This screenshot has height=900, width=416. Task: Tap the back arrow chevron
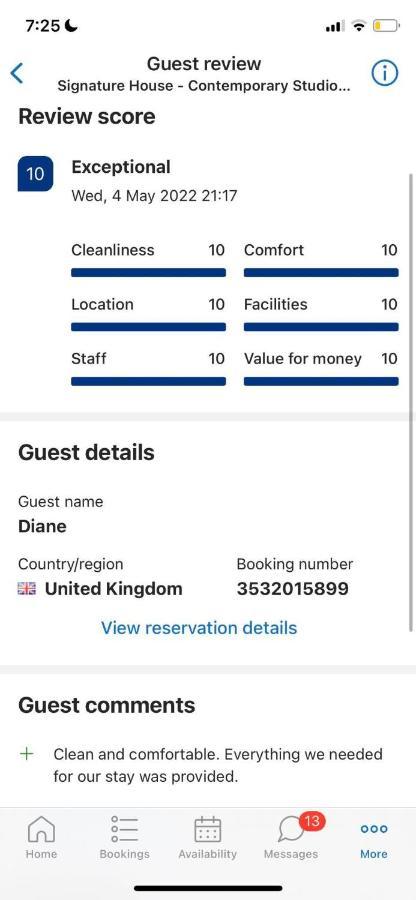17,73
